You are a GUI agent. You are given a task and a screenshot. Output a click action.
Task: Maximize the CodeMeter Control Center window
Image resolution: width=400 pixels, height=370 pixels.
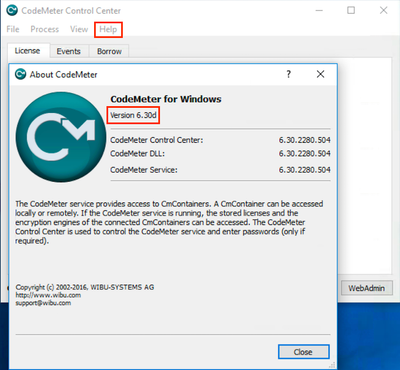point(351,10)
